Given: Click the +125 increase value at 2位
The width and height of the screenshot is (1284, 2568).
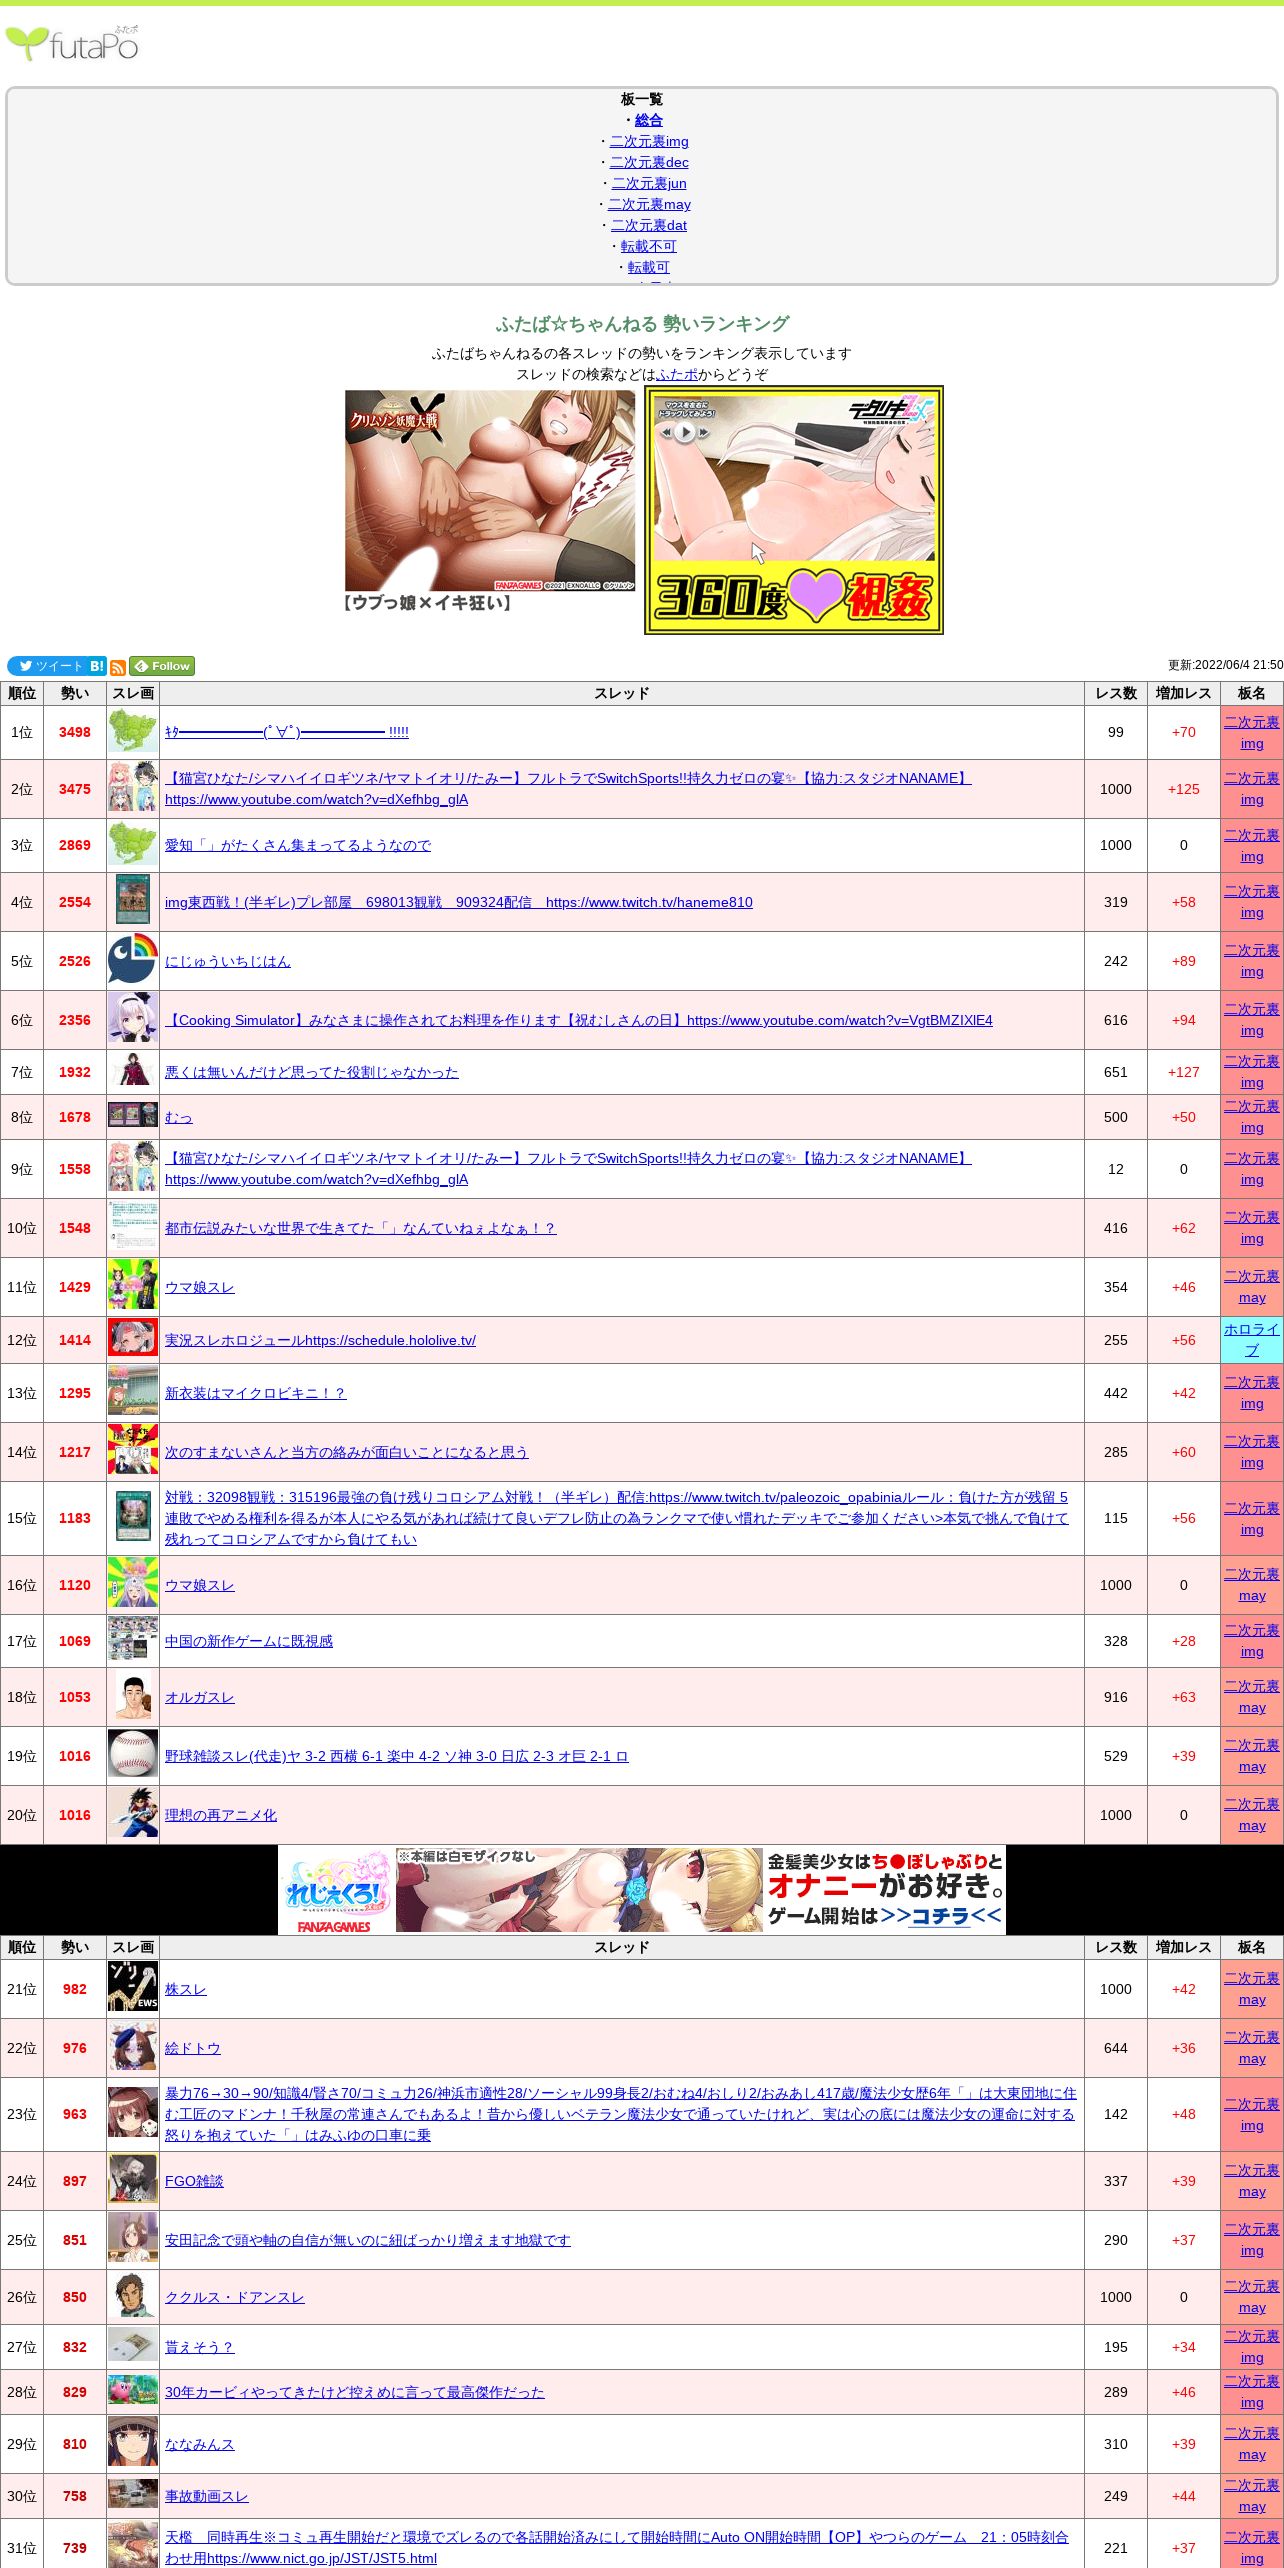Looking at the screenshot, I should click(1184, 789).
